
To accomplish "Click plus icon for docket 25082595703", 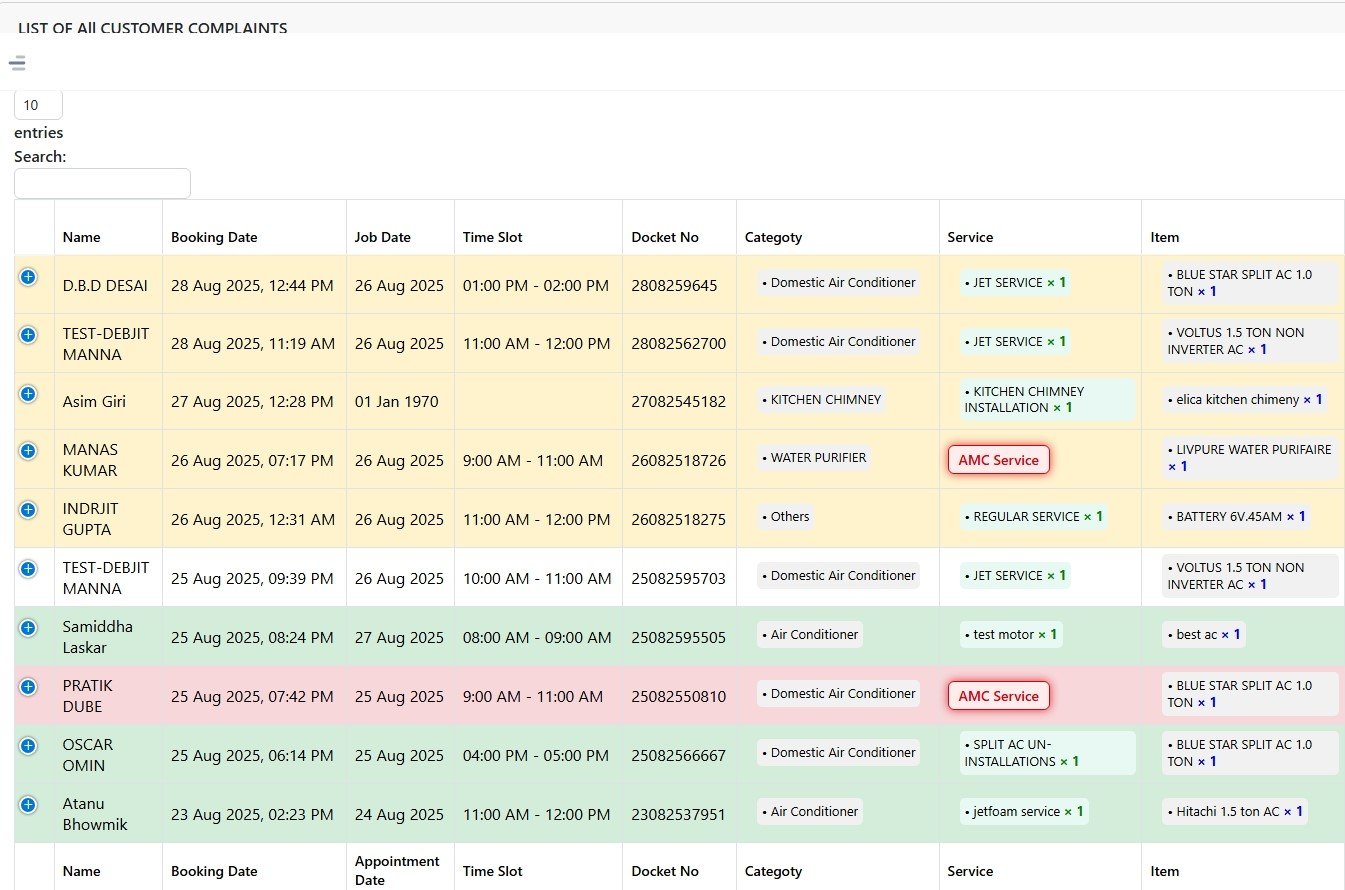I will click(28, 569).
